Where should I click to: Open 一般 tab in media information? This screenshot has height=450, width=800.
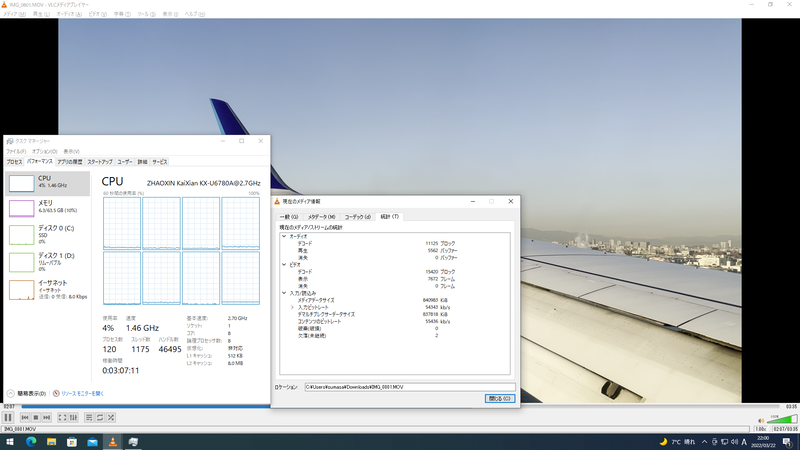click(289, 217)
